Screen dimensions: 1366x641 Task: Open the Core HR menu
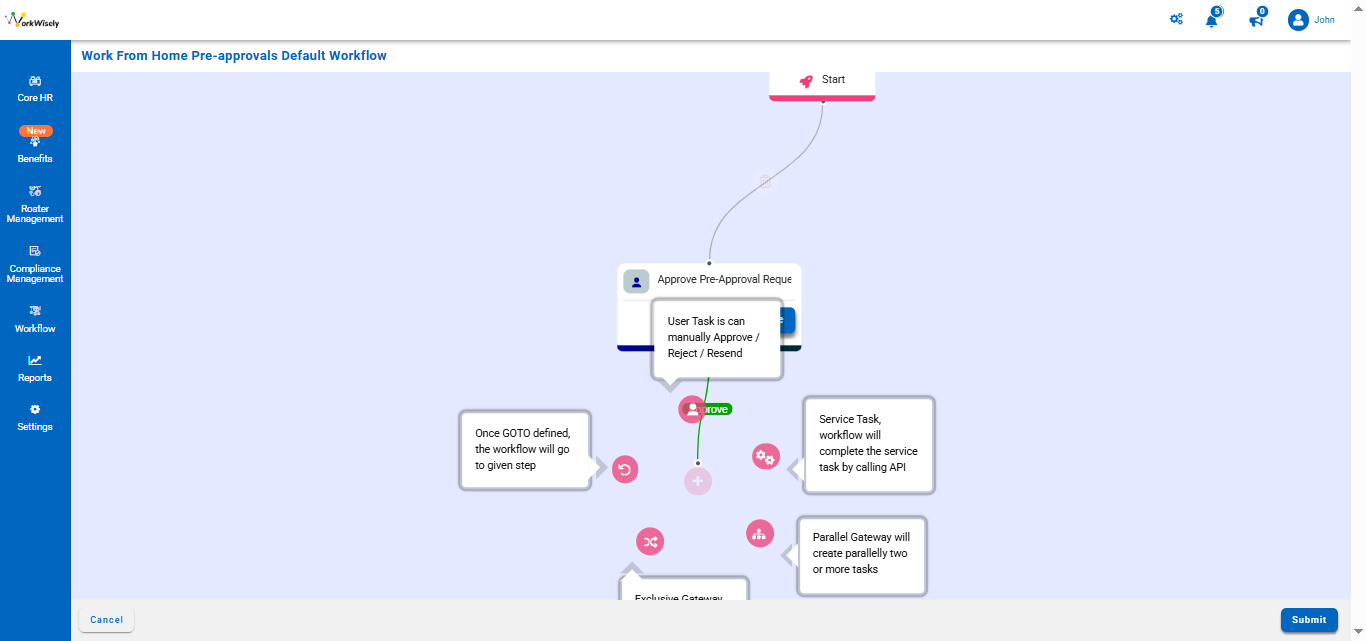coord(35,89)
